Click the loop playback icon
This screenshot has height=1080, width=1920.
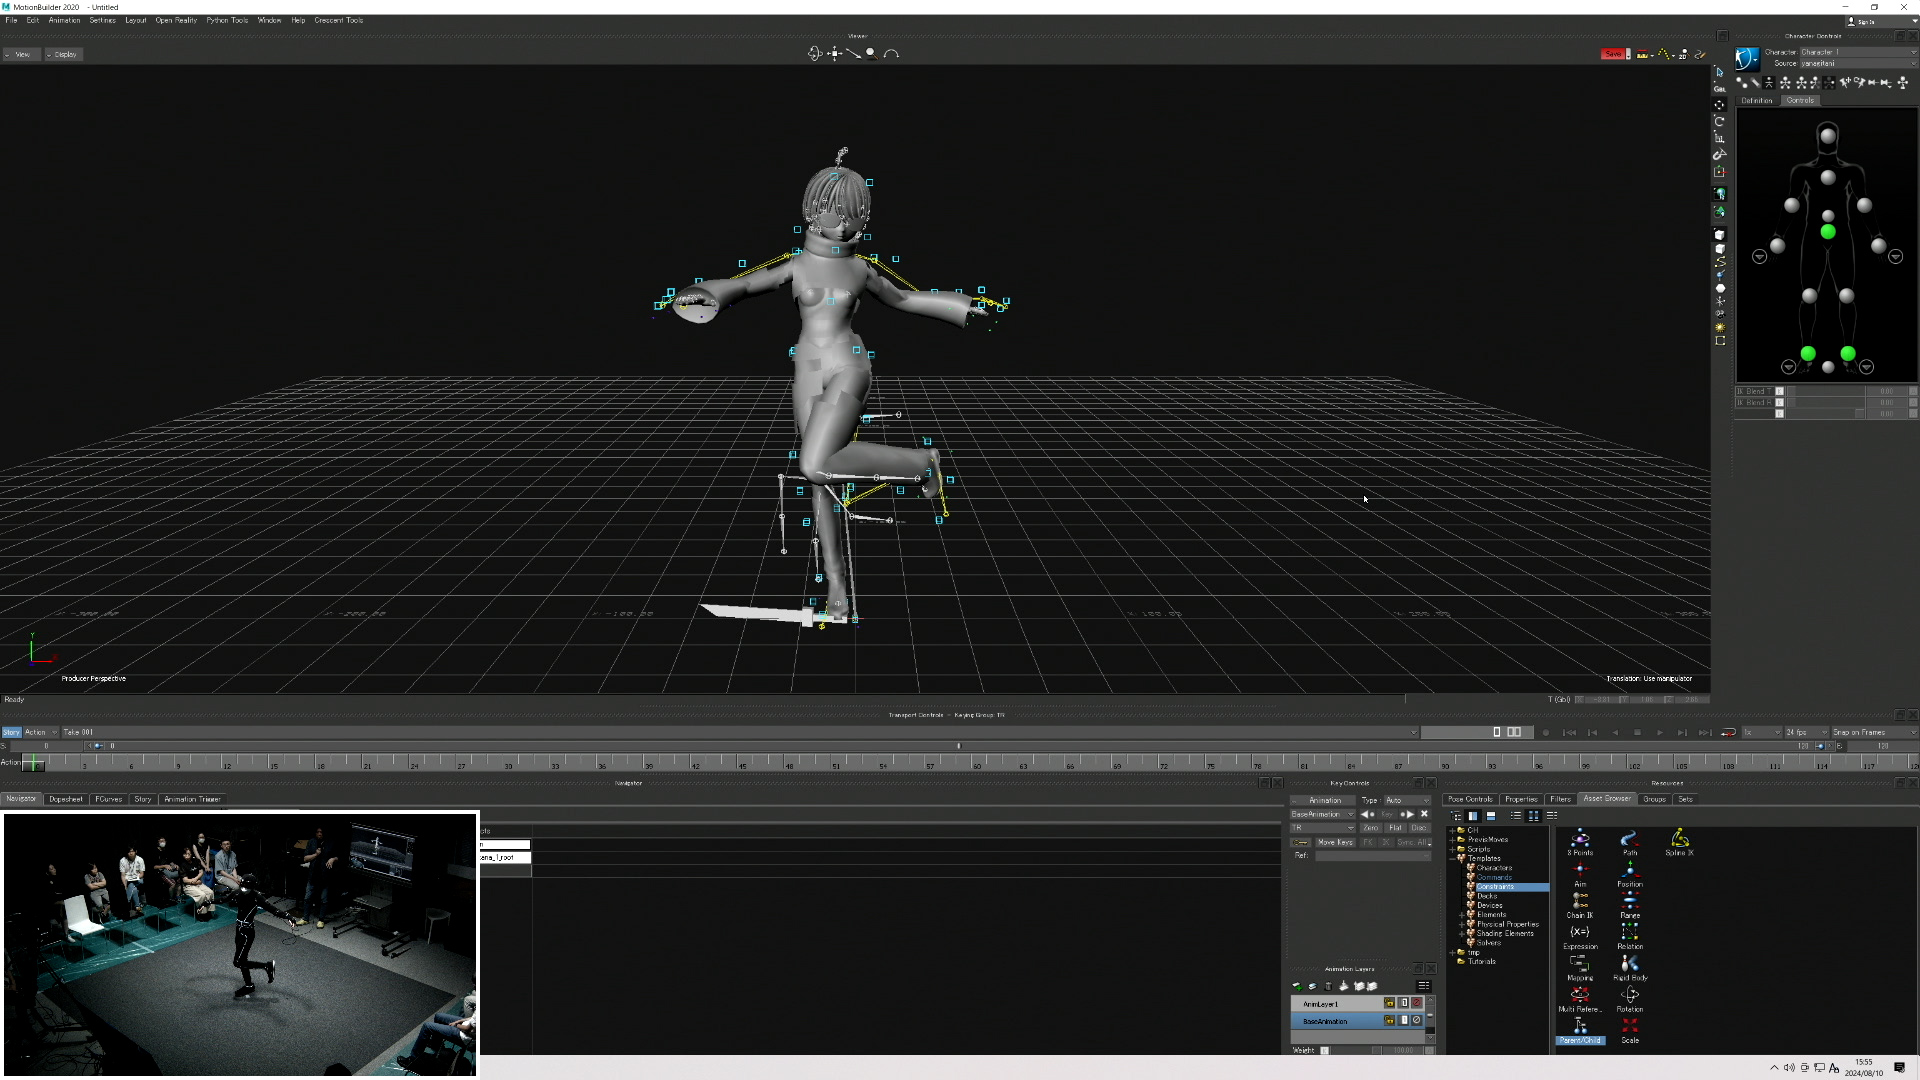(x=1727, y=733)
